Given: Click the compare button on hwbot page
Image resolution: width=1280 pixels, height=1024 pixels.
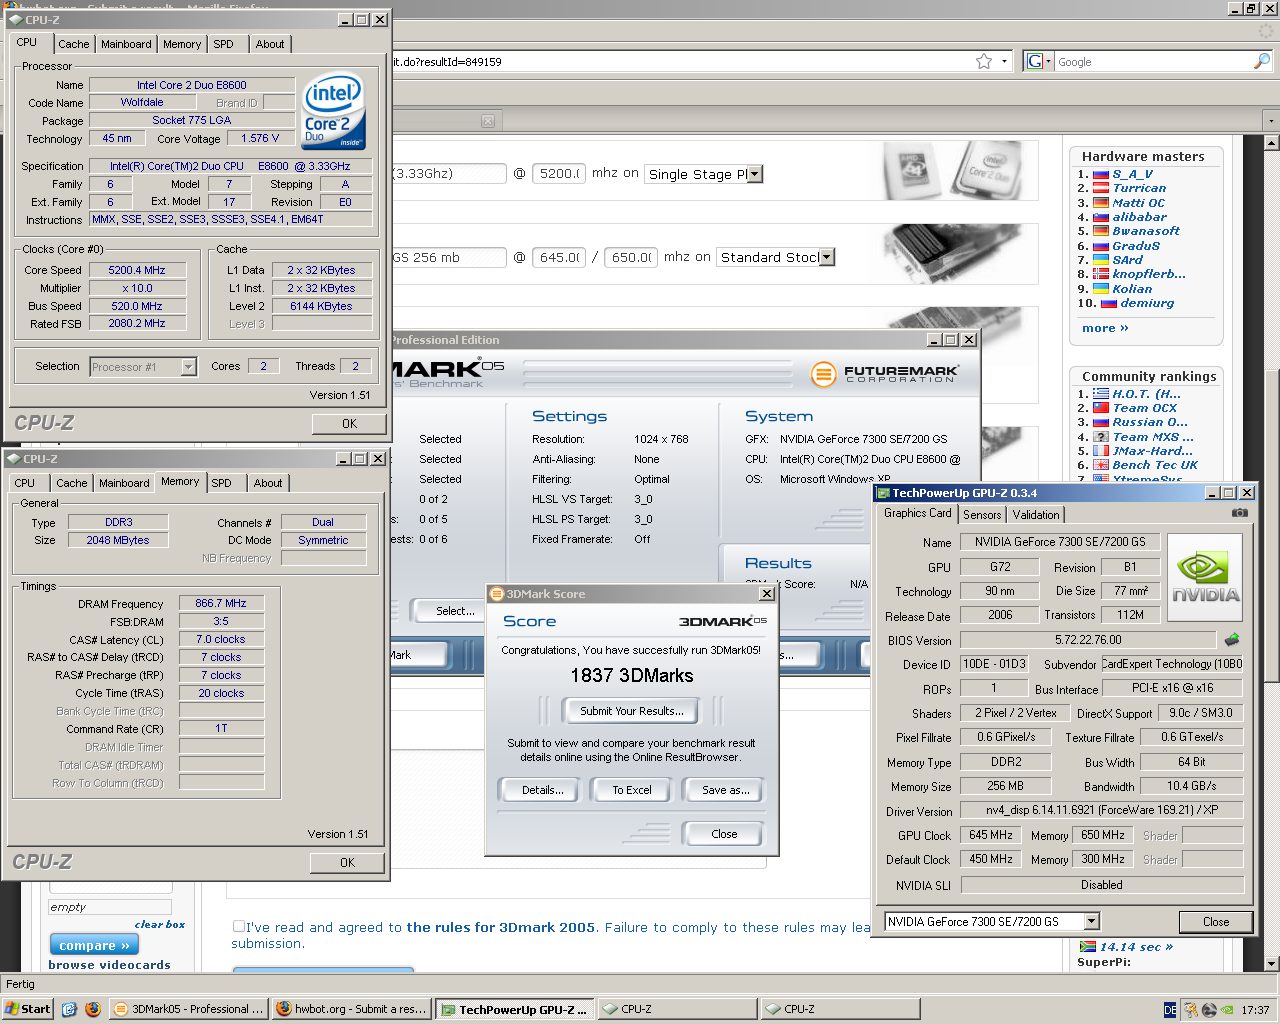Looking at the screenshot, I should (94, 945).
